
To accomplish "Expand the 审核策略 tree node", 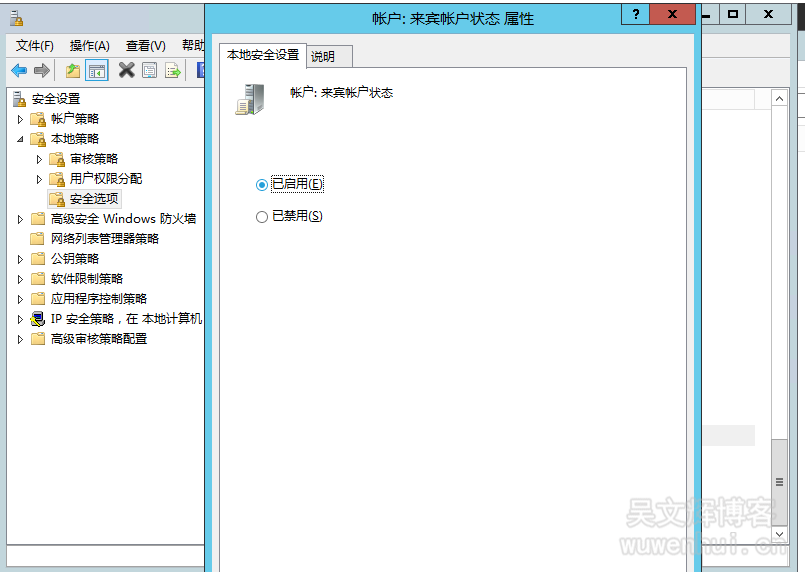I will click(39, 159).
